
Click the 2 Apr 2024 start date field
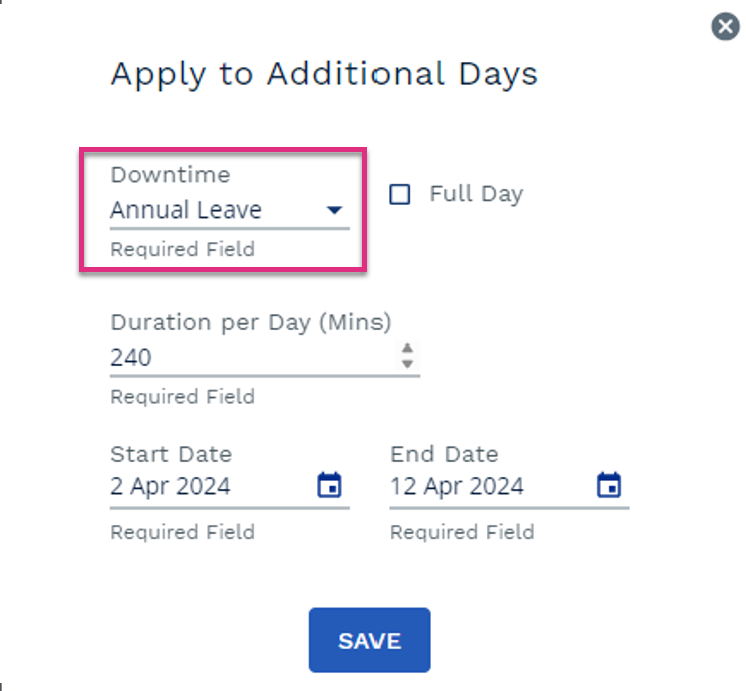coord(213,486)
